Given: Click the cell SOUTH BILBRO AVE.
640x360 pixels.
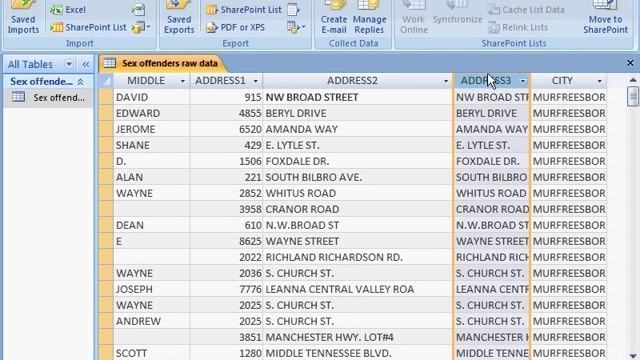Looking at the screenshot, I should click(358, 177).
